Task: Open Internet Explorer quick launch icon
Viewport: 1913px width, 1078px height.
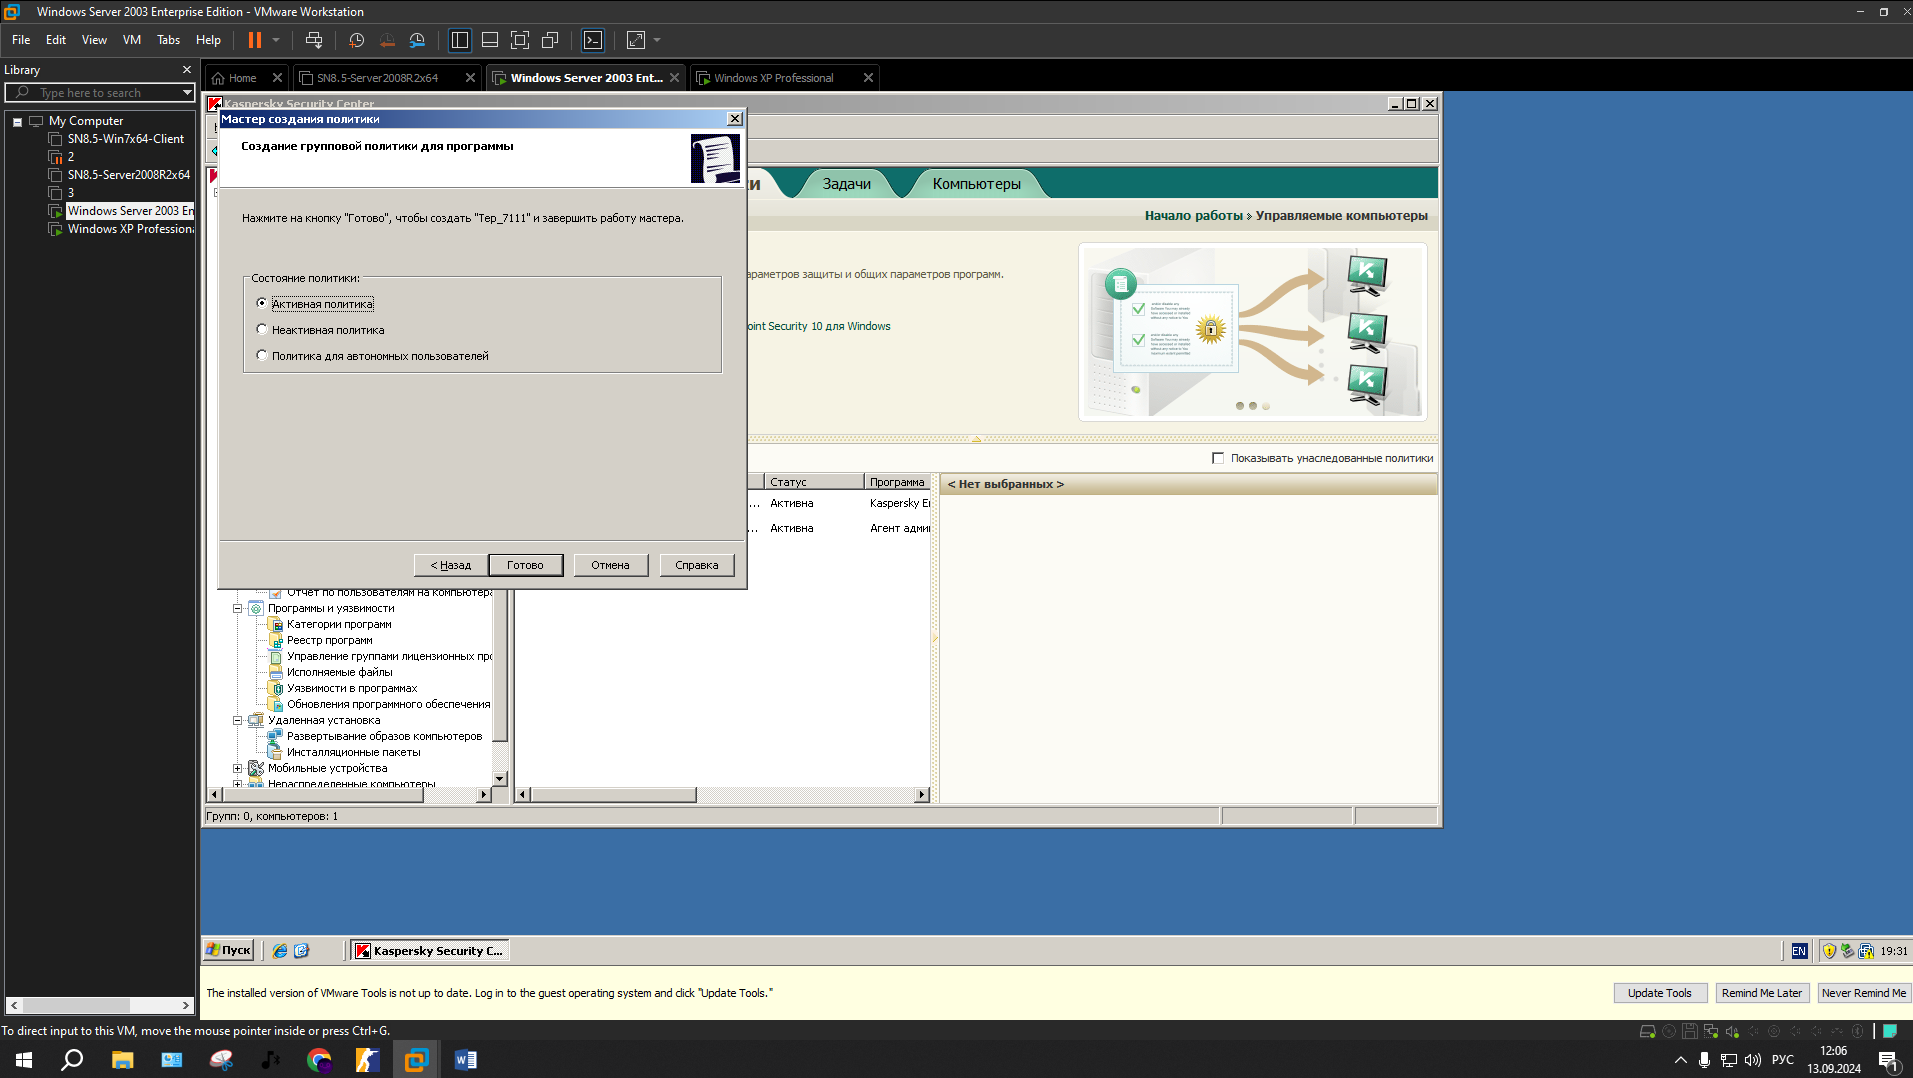Action: (x=280, y=951)
